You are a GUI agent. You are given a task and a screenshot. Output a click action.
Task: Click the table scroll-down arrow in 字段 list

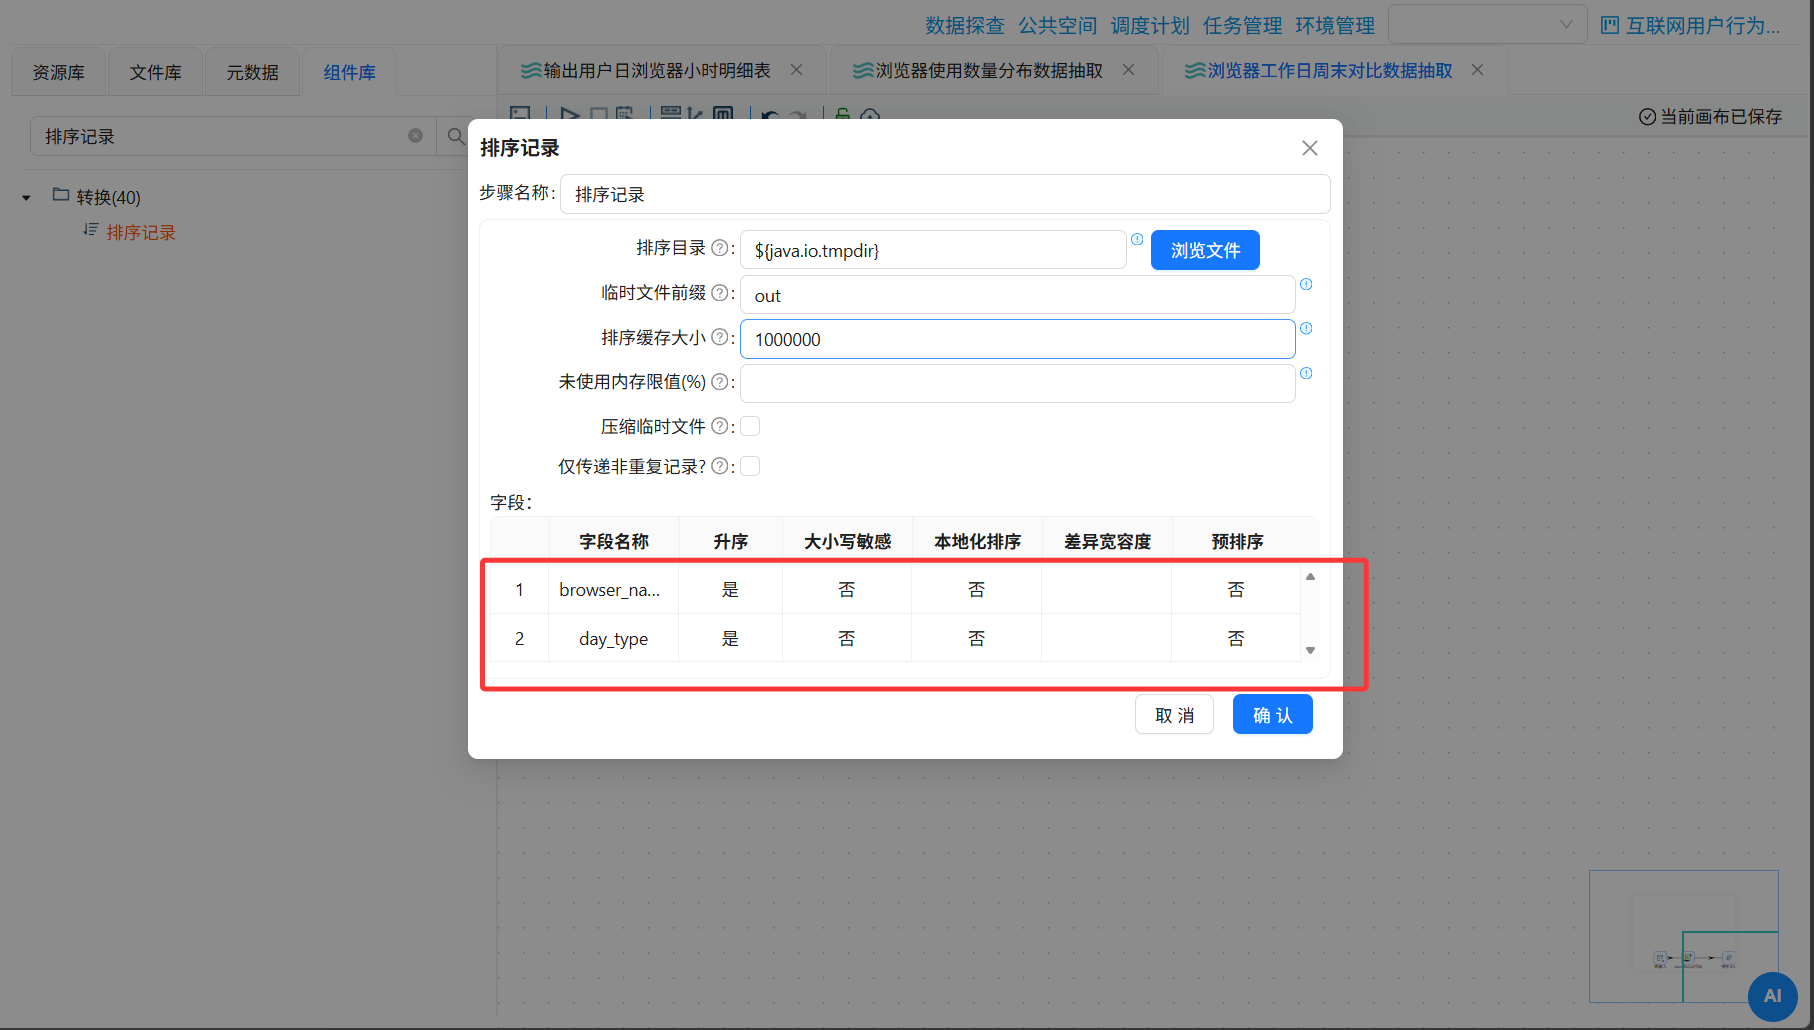(1310, 650)
